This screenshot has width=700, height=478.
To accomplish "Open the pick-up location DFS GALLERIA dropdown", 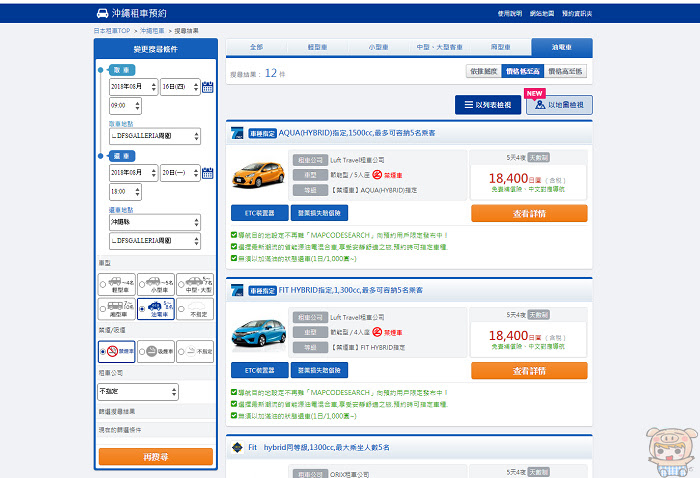I will [x=155, y=136].
